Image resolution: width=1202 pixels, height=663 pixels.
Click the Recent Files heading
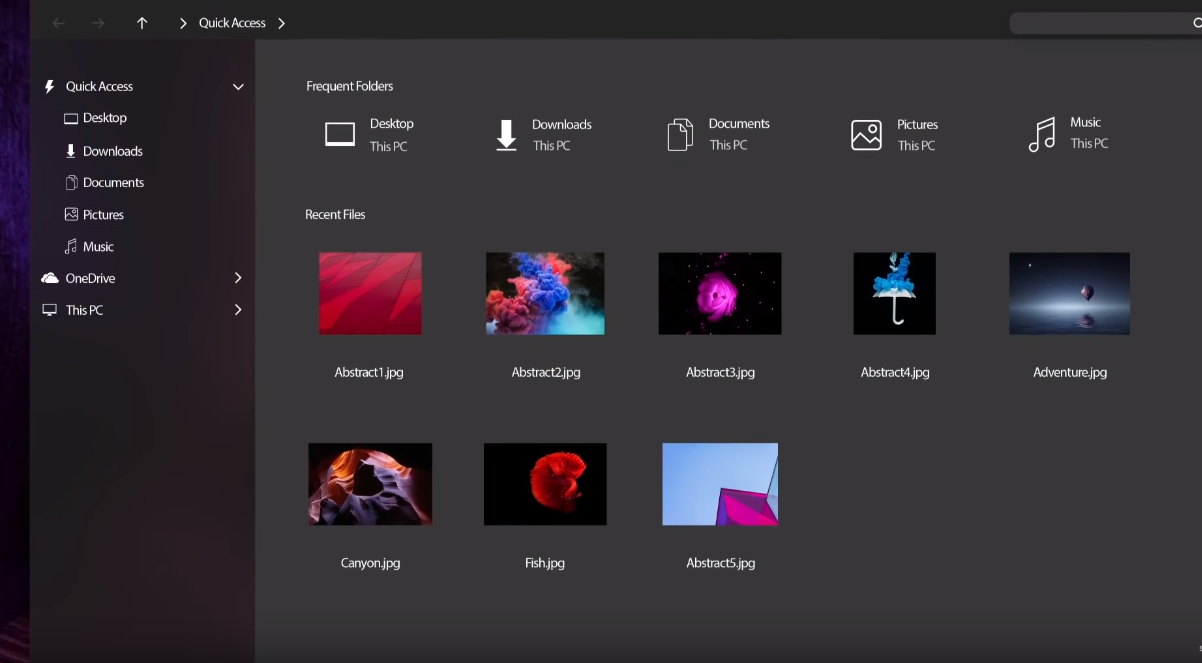click(335, 215)
